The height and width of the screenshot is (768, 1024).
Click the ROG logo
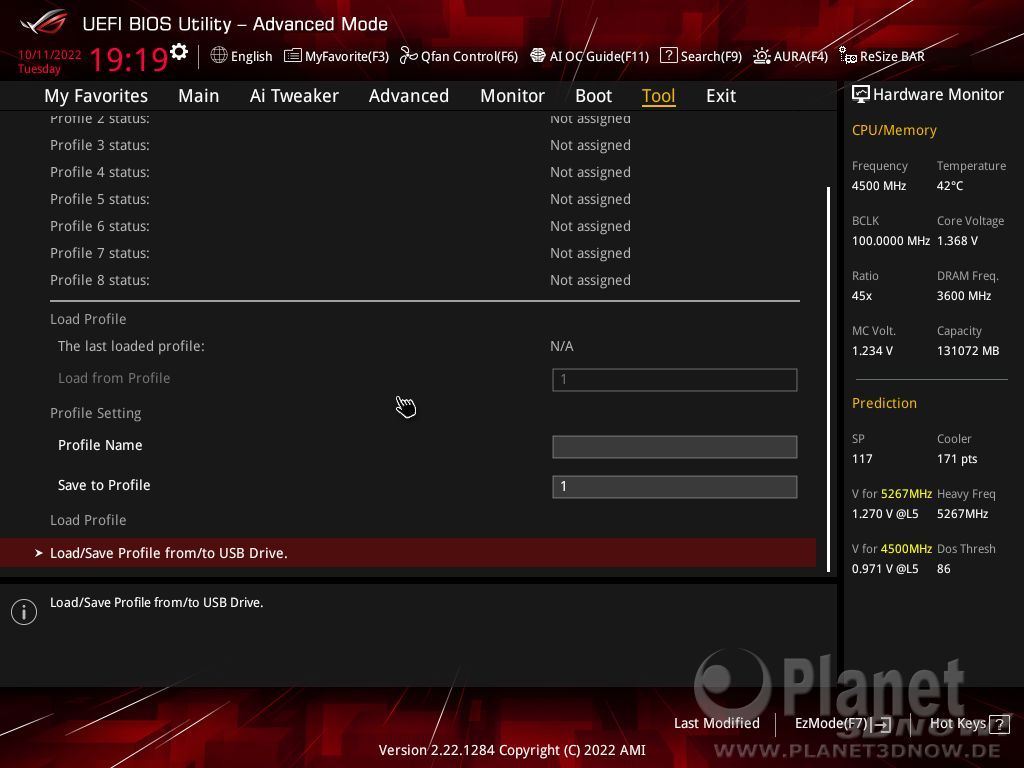point(43,24)
